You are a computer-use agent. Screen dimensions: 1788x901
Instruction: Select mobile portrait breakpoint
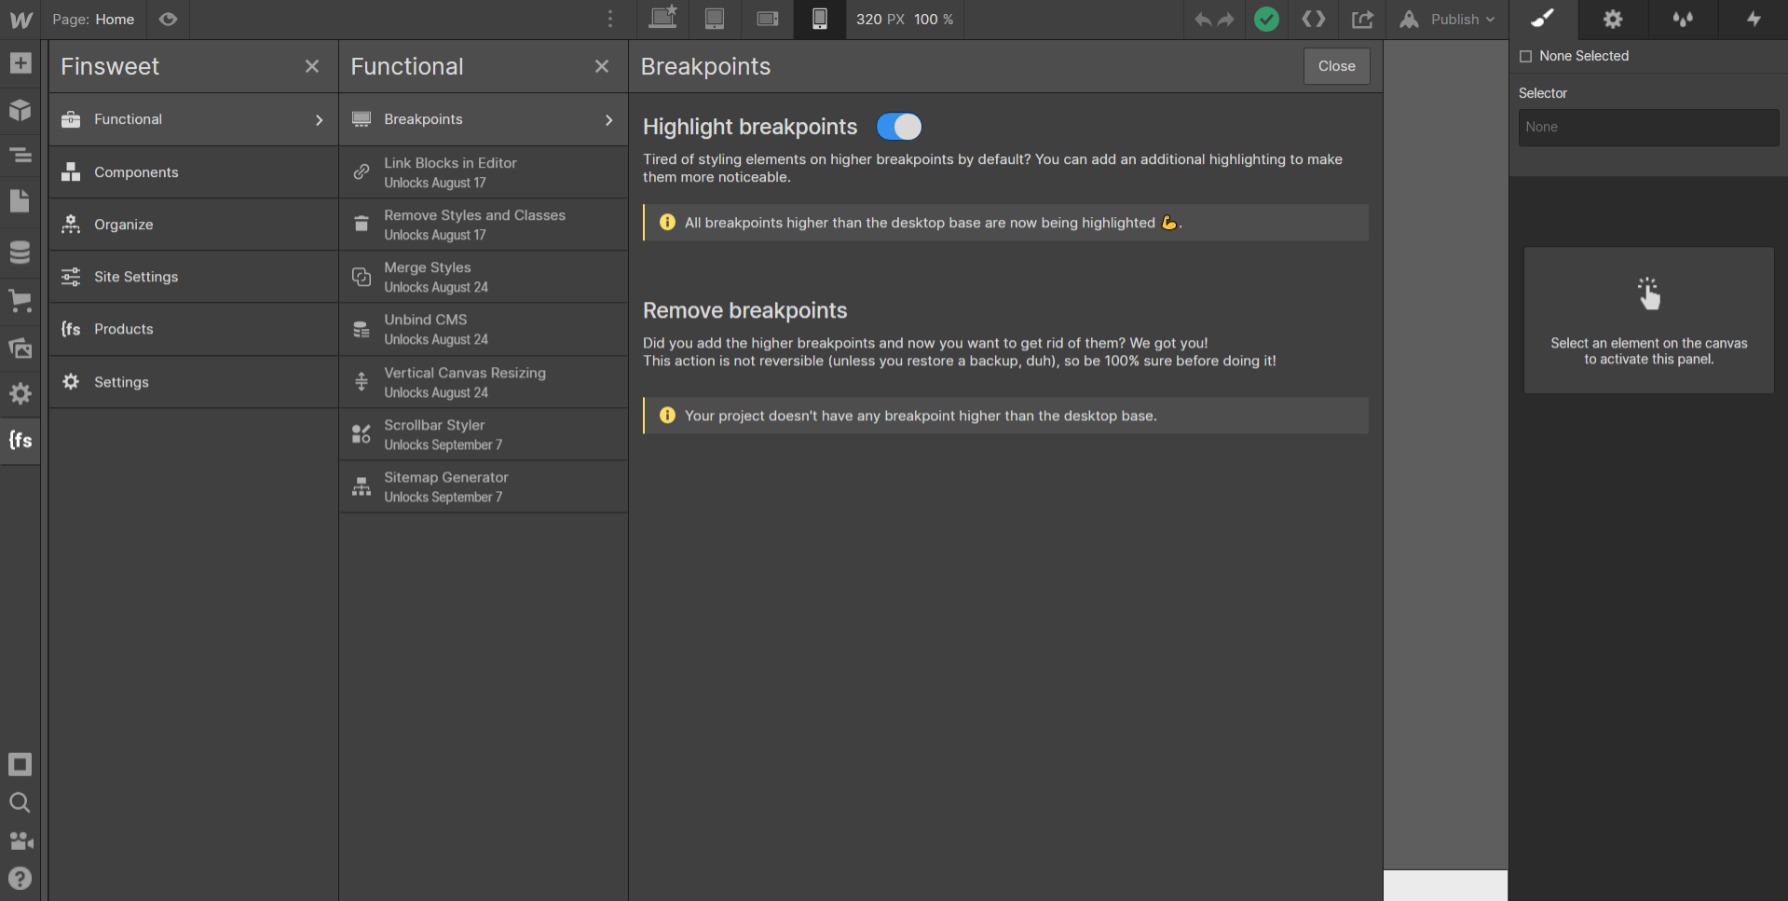[819, 19]
